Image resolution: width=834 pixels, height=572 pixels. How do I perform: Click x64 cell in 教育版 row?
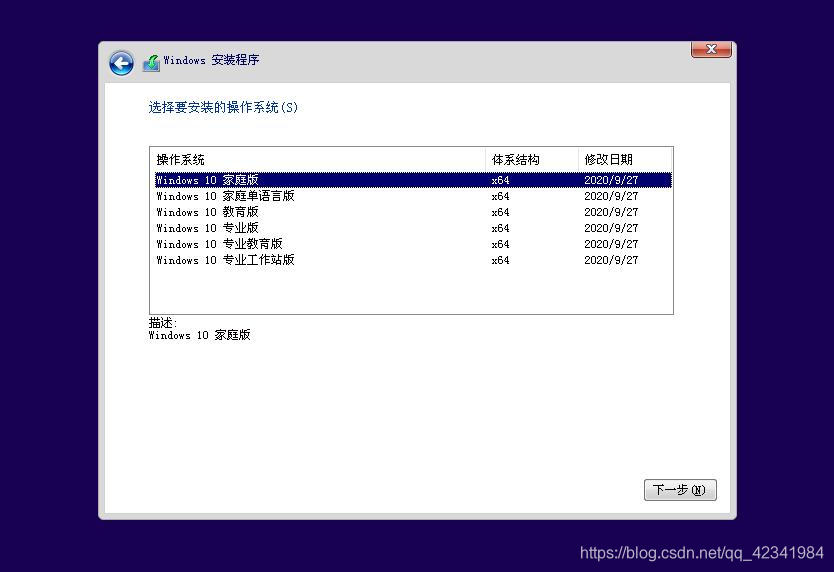(501, 212)
